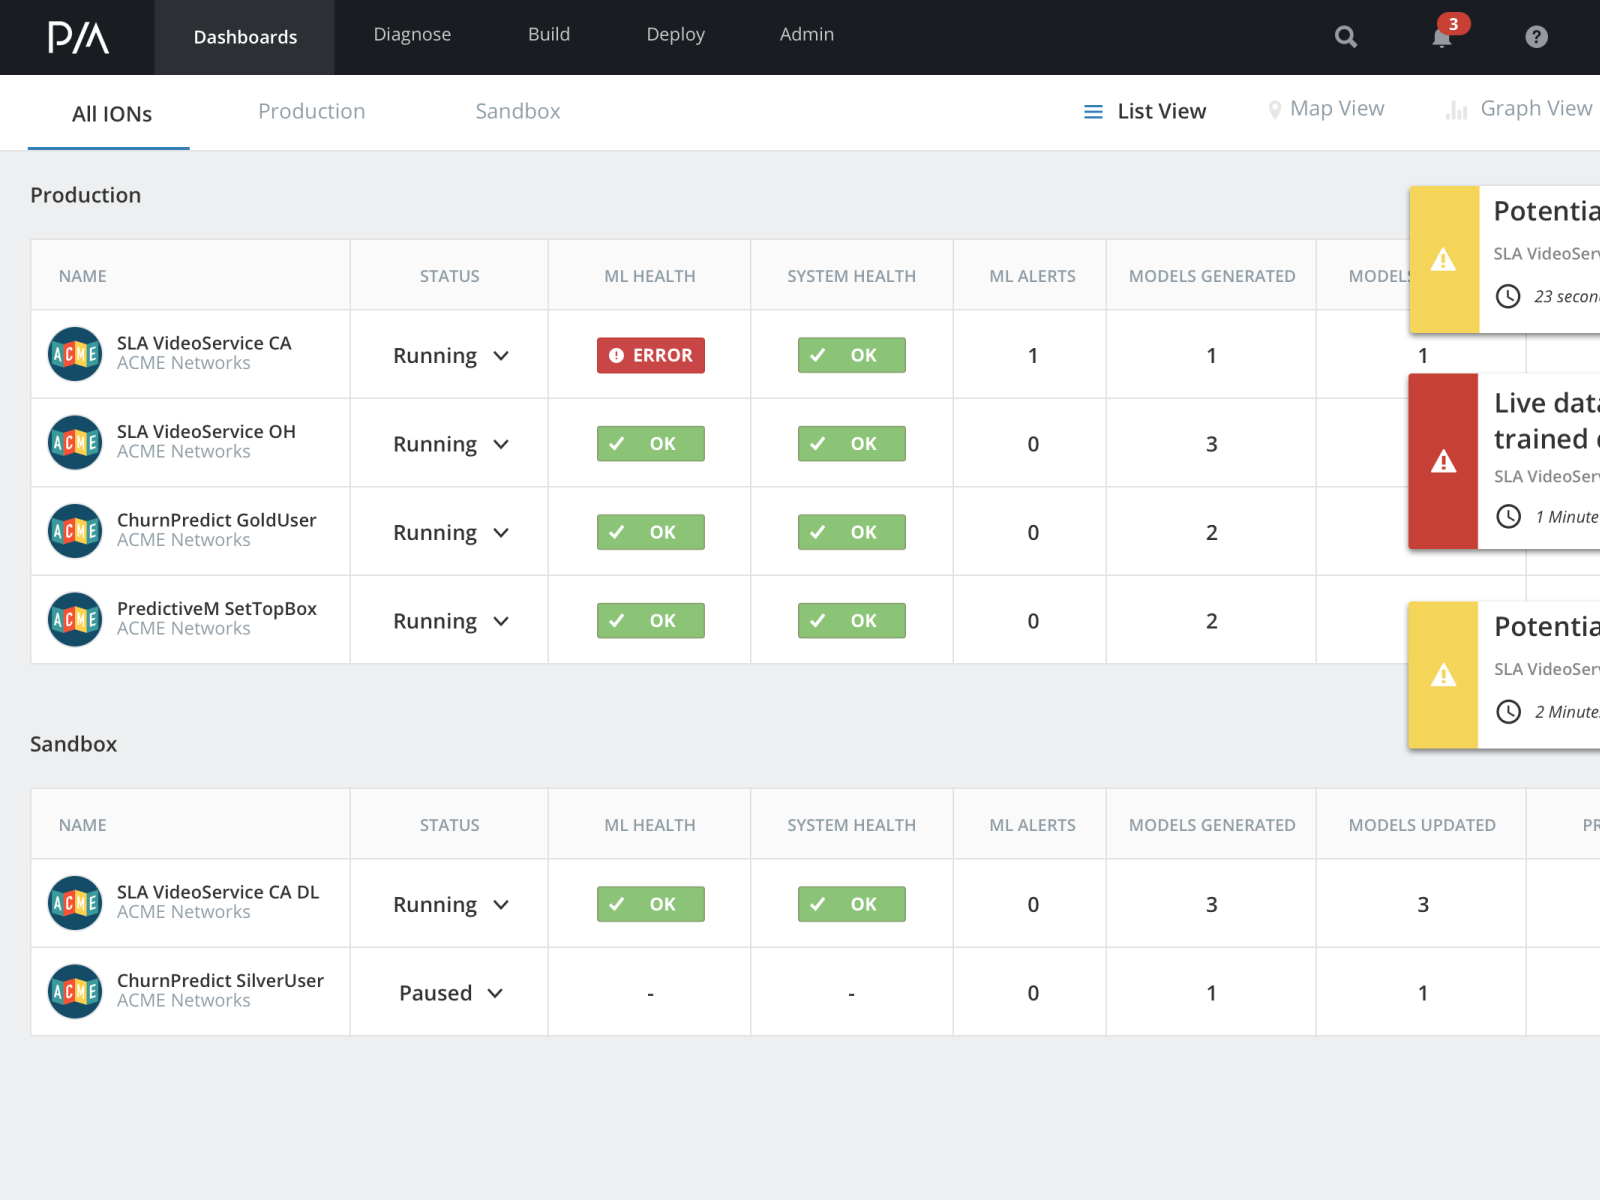Select List View mode
This screenshot has width=1600, height=1200.
(x=1146, y=111)
